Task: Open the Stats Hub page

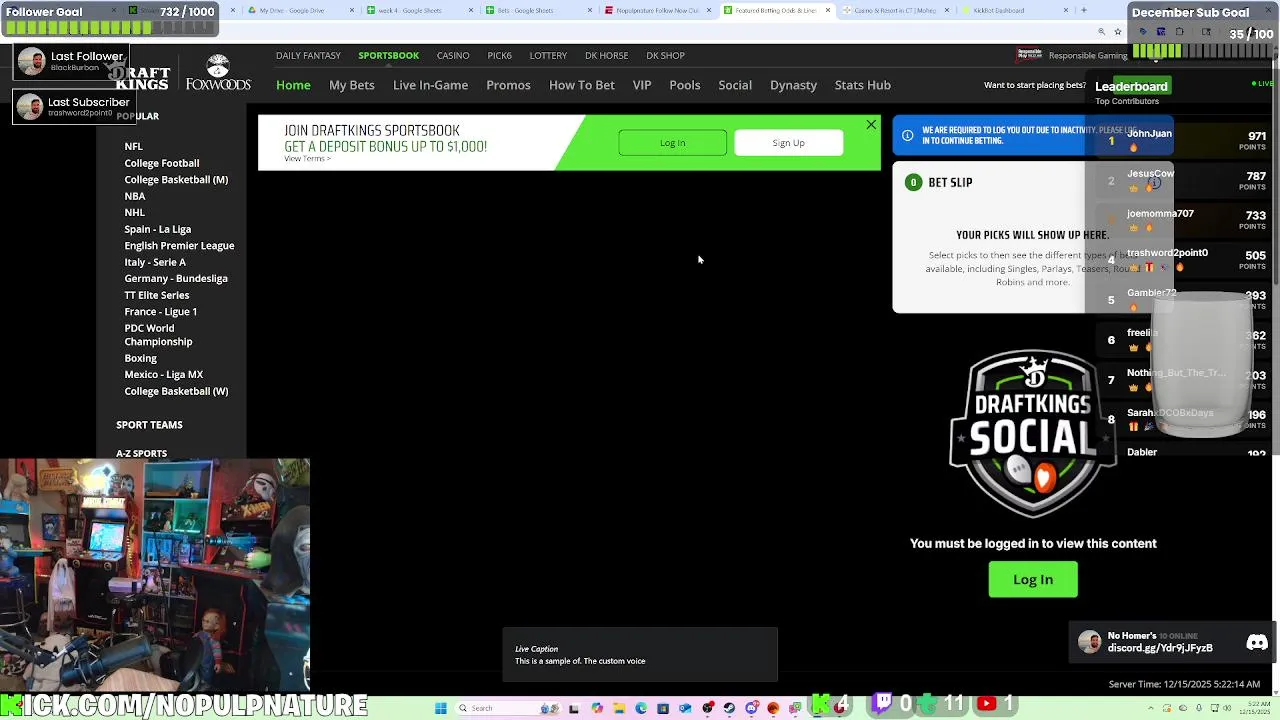Action: click(863, 85)
